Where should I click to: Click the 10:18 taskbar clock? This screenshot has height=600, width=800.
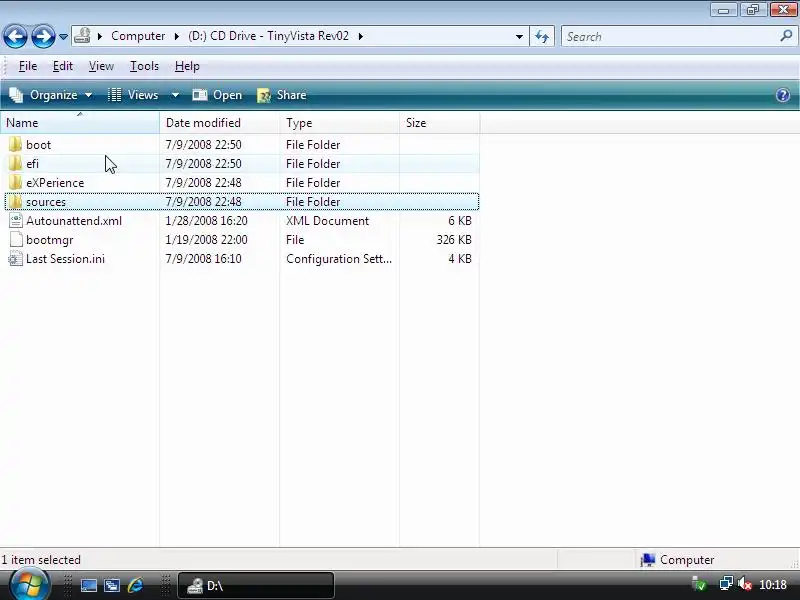pos(773,584)
